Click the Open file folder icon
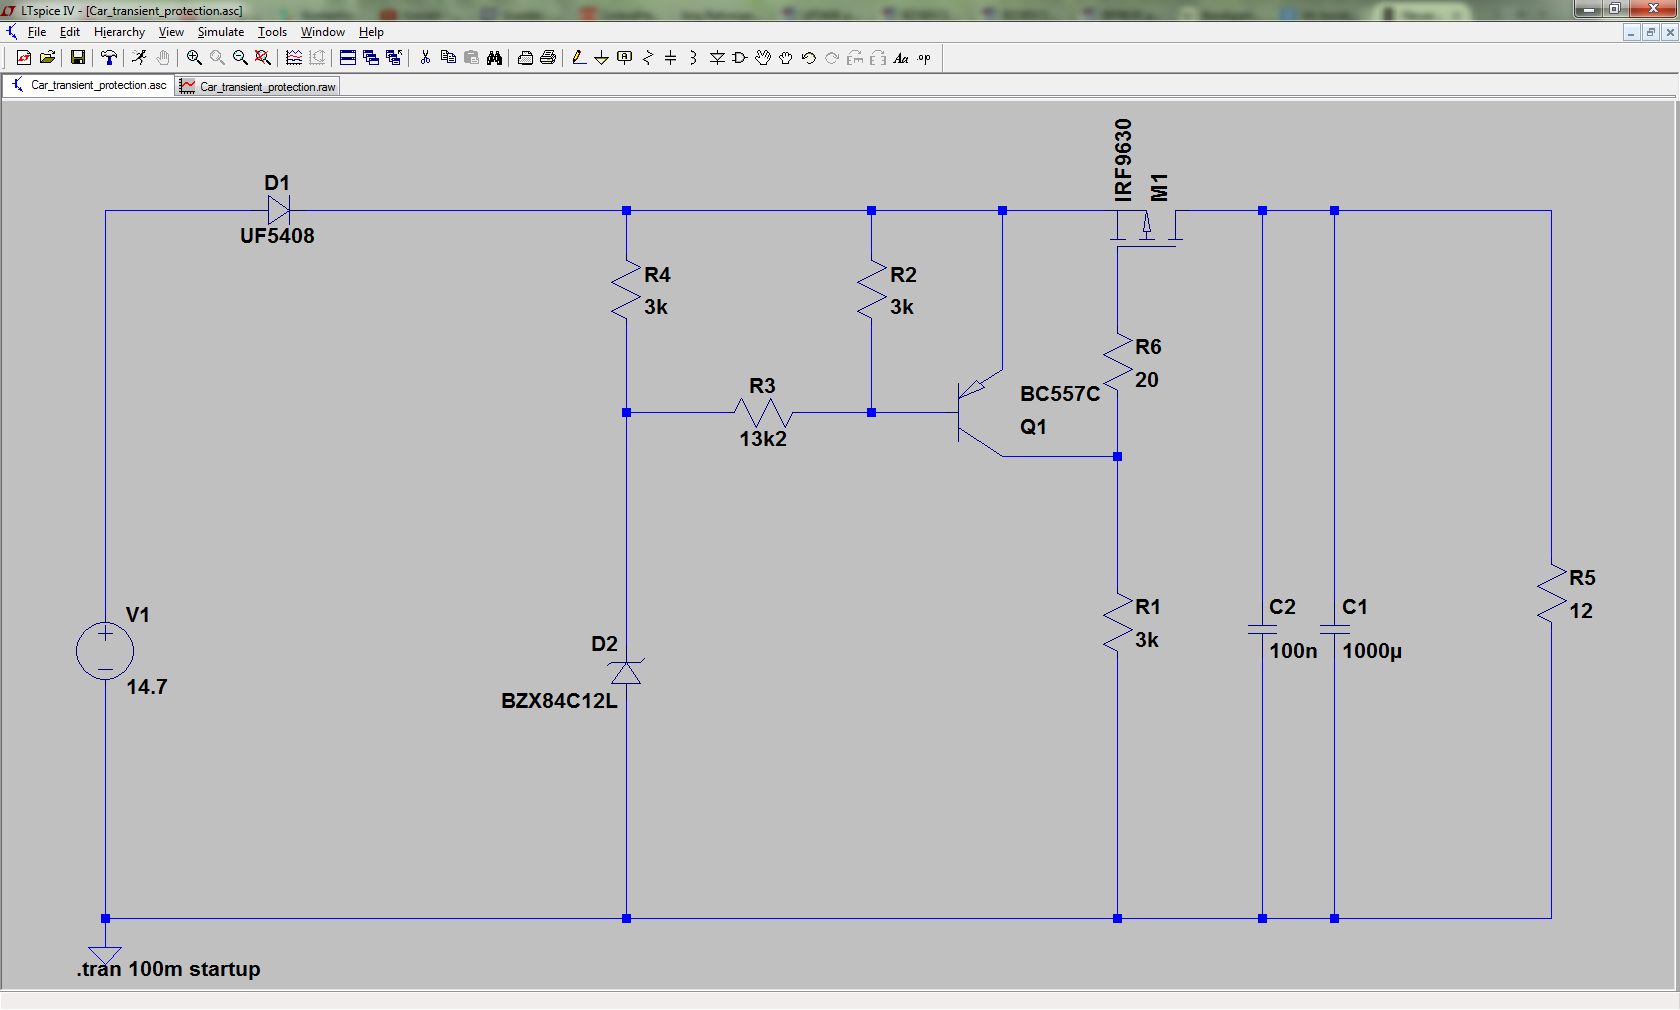Viewport: 1680px width, 1010px height. 47,58
